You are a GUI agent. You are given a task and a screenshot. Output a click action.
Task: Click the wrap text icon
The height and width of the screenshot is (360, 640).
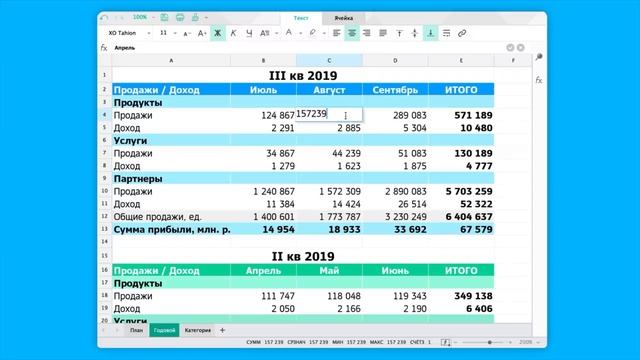447,33
